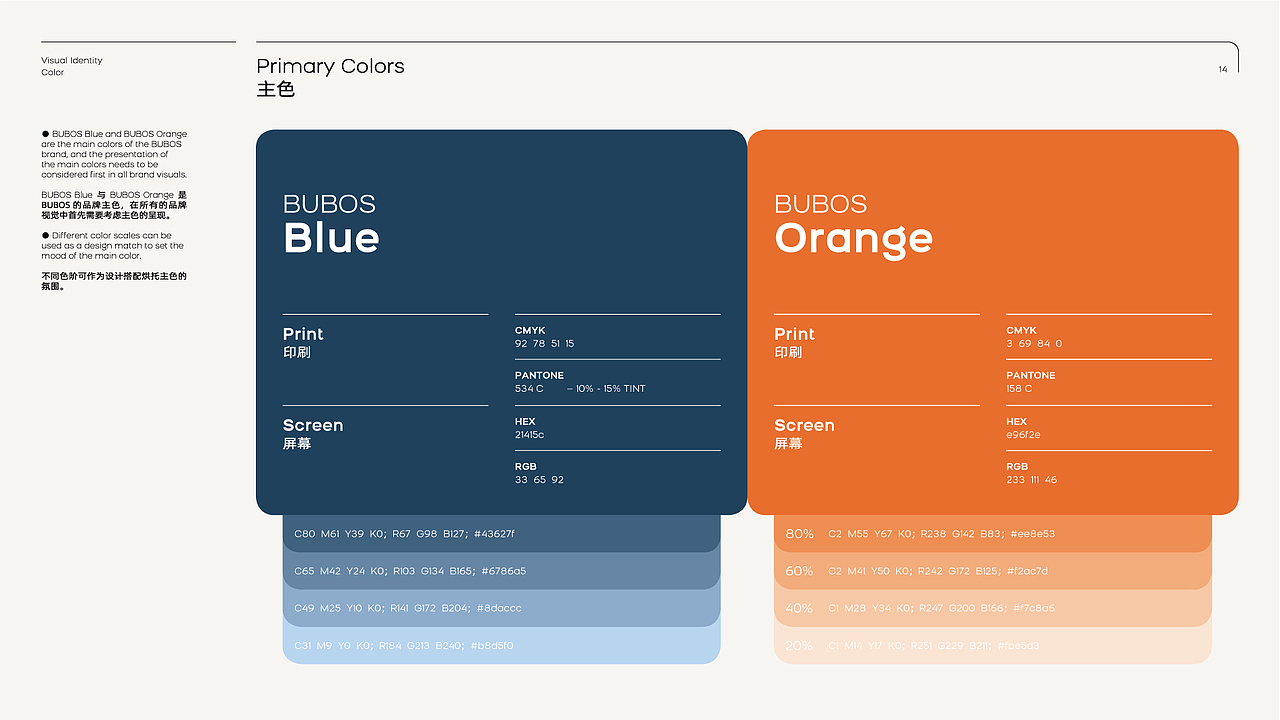This screenshot has height=720, width=1280.
Task: Click the blue RGB value '33 65 92'
Action: click(540, 480)
